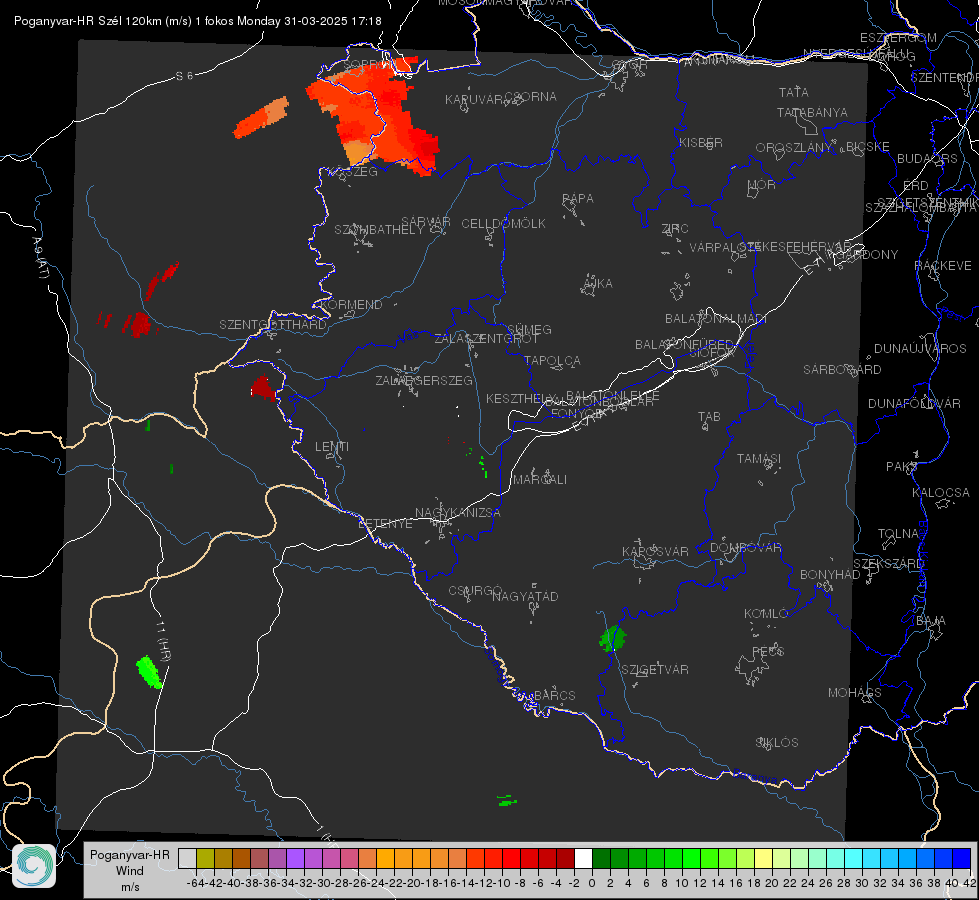Select the KAPOSVÁR city label

[x=655, y=551]
